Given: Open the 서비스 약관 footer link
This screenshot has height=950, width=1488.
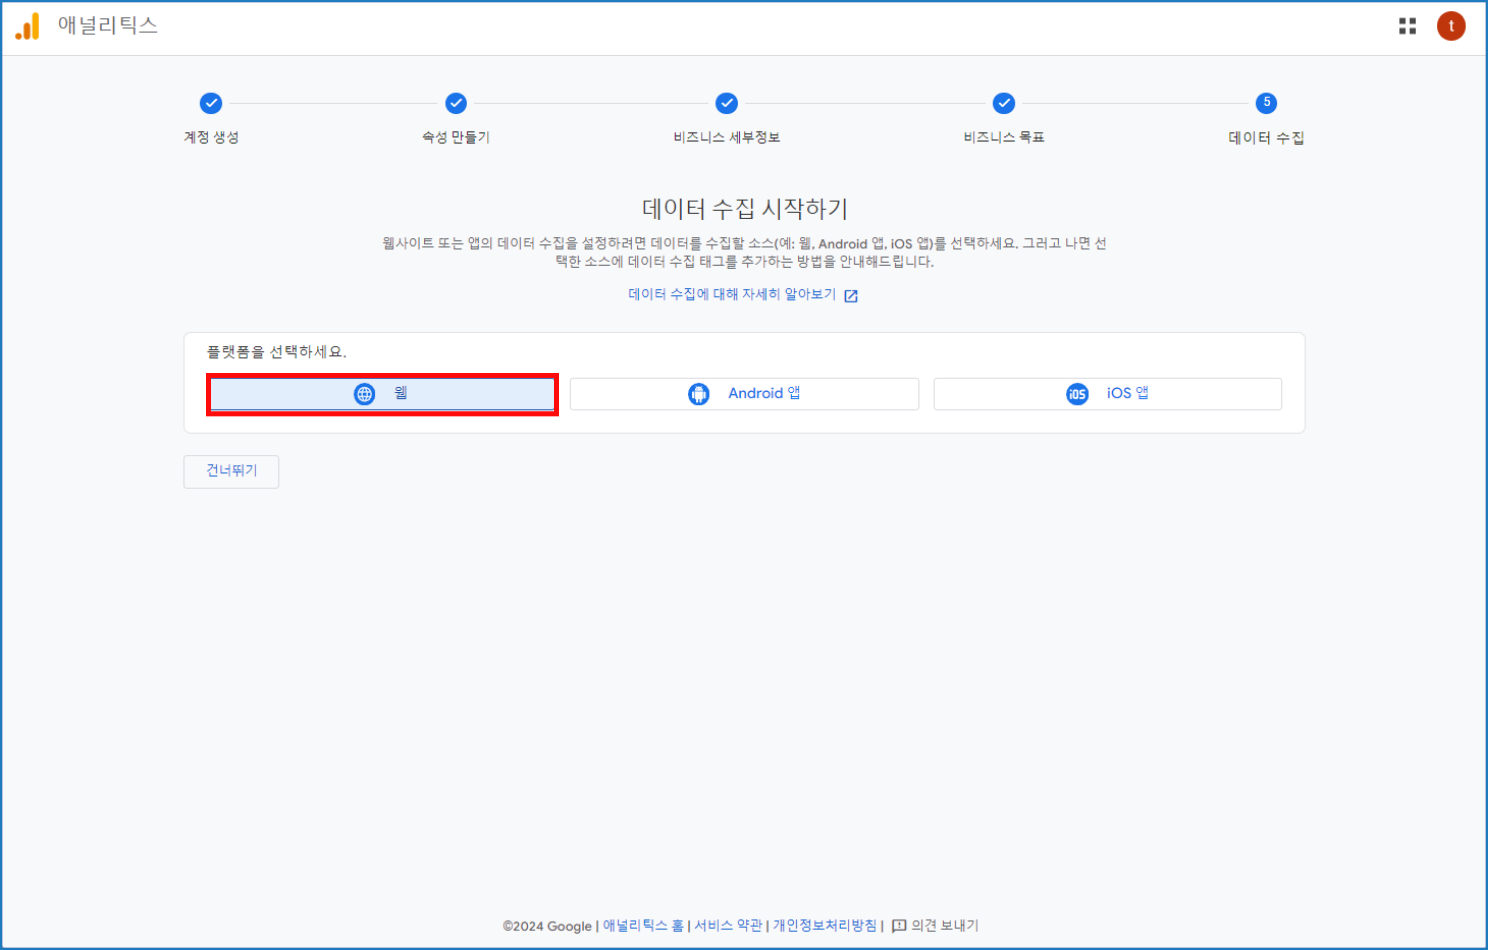Looking at the screenshot, I should [728, 926].
